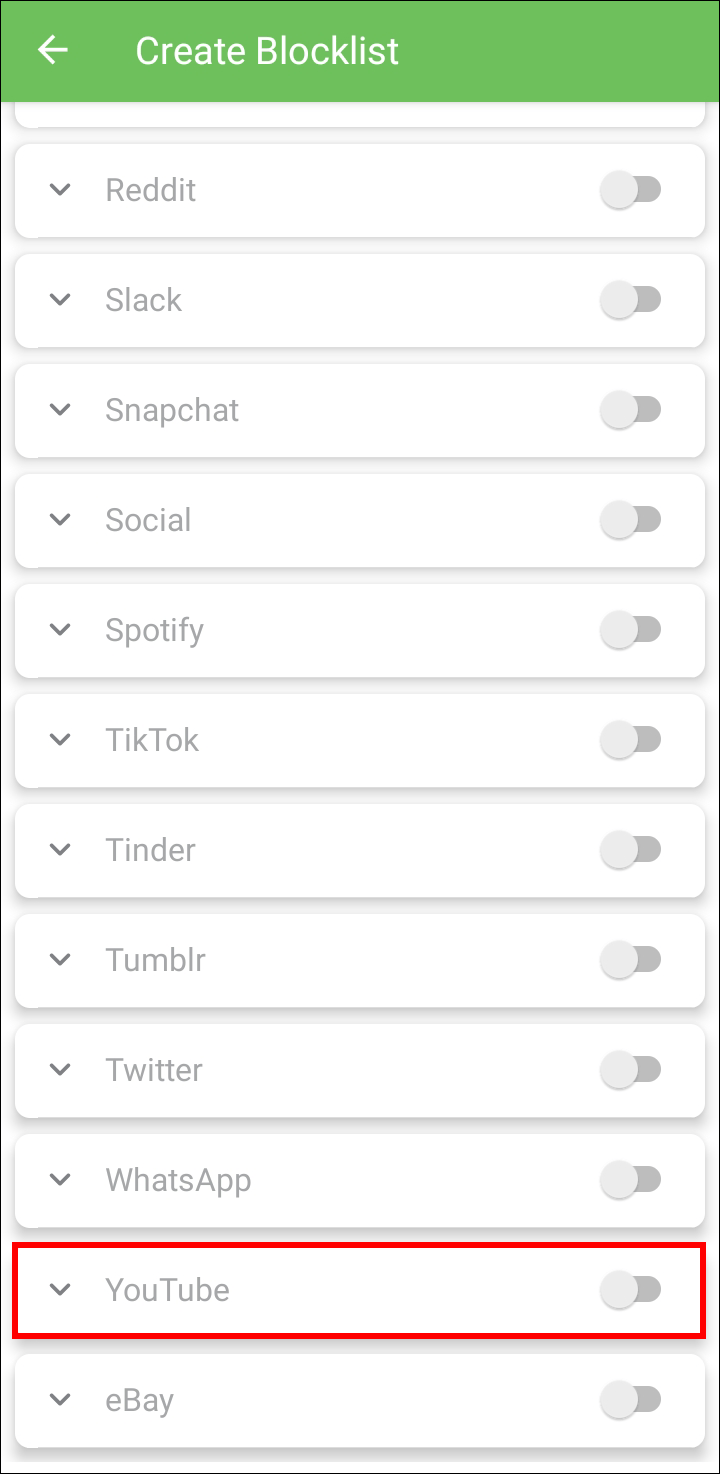Expand the Slack chevron arrow
Viewport: 720px width, 1474px height.
tap(61, 299)
